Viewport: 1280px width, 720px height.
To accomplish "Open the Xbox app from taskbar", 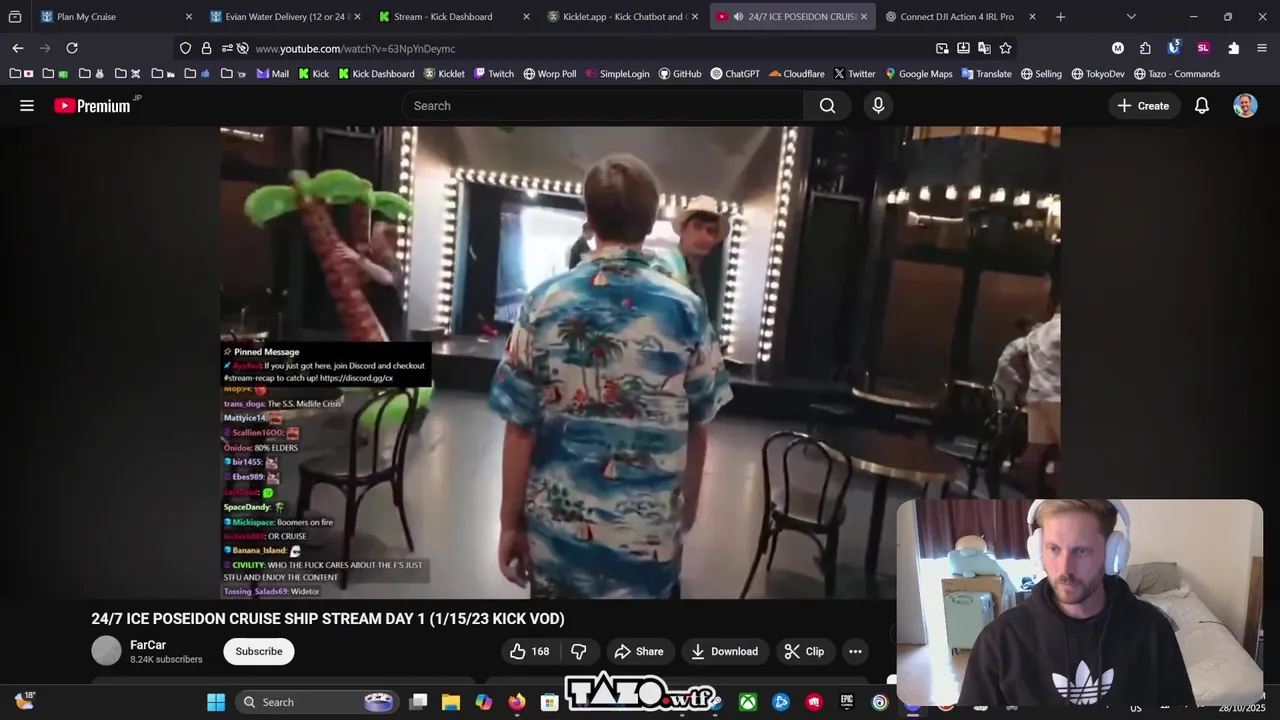I will [x=748, y=702].
